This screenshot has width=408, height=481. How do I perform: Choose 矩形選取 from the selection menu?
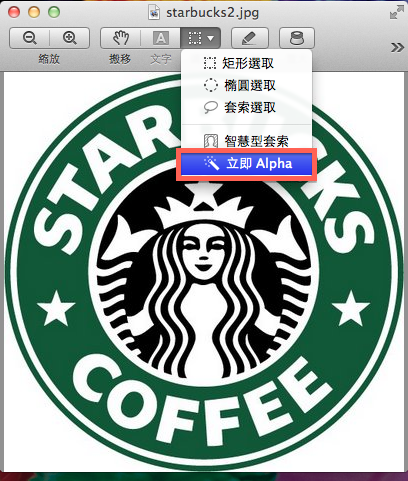[x=246, y=63]
